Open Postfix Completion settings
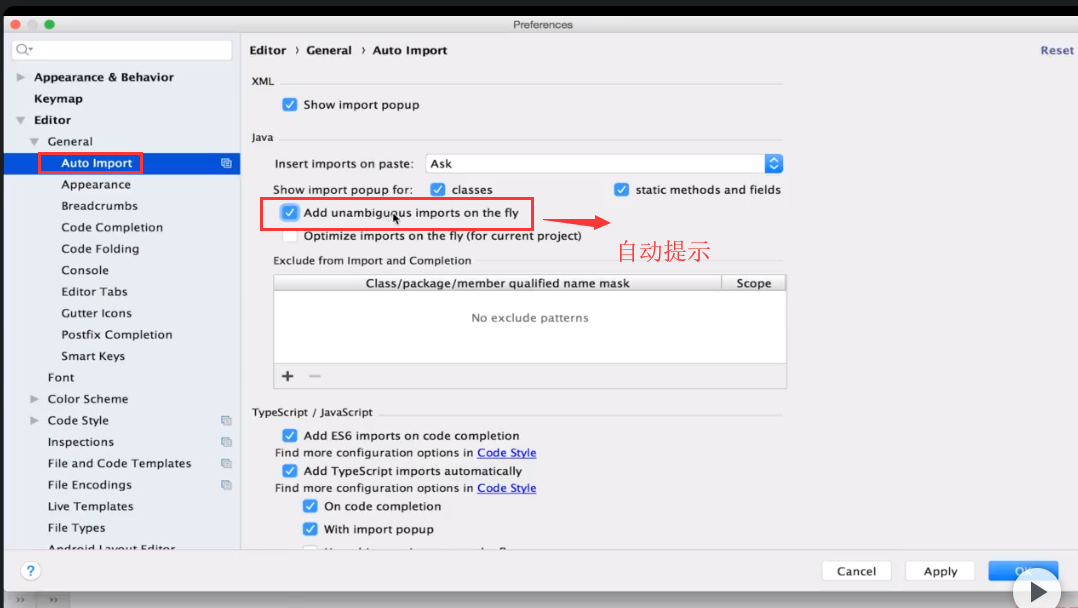 pyautogui.click(x=117, y=334)
